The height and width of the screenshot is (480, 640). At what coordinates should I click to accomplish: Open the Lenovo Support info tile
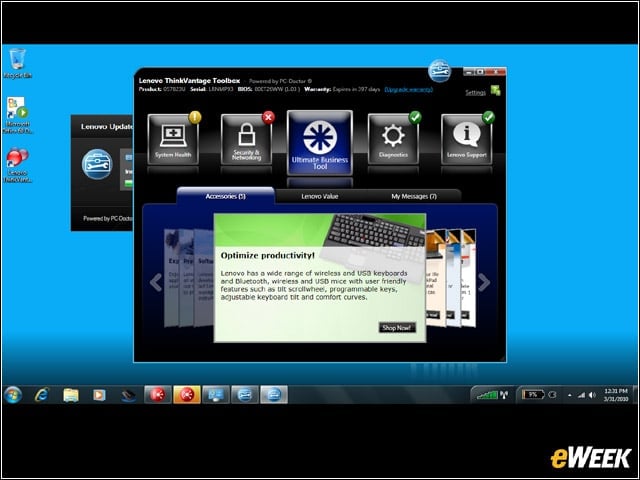[x=467, y=139]
